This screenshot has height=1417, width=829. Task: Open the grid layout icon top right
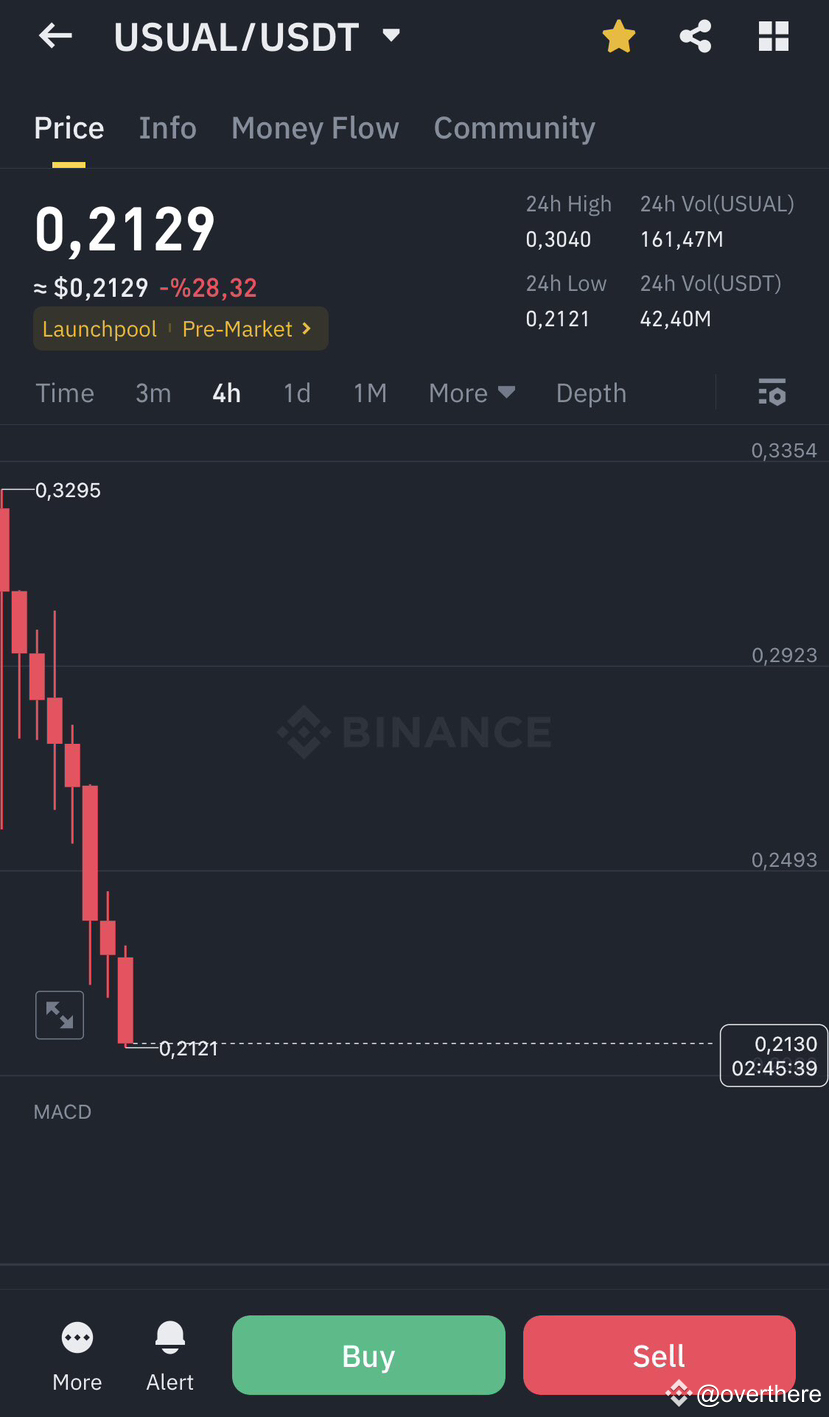click(x=773, y=36)
